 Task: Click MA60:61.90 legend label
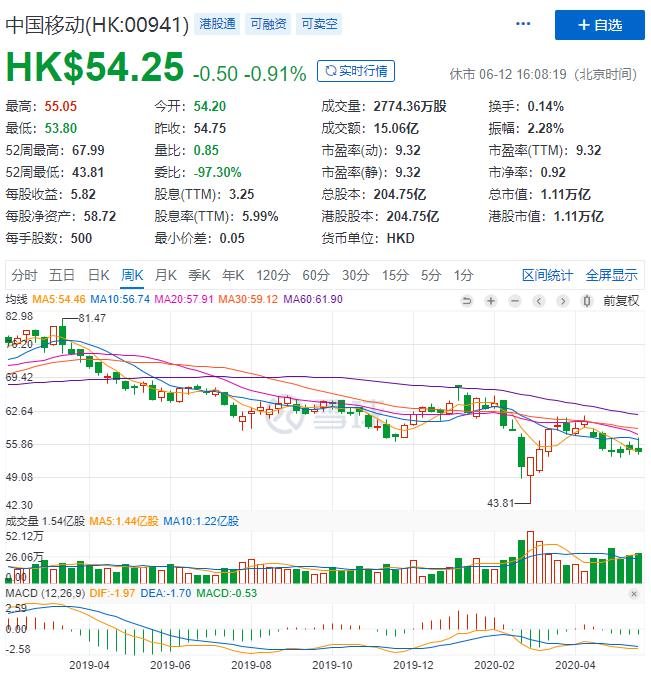[313, 299]
